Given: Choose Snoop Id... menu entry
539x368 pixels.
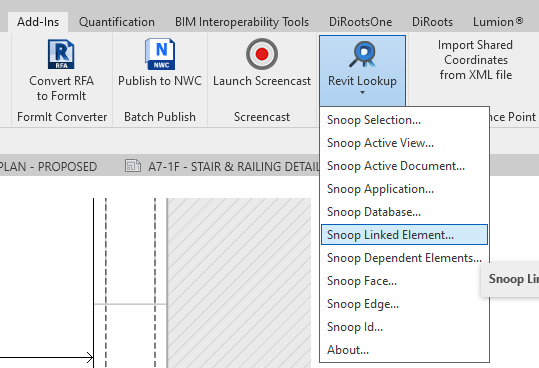Looking at the screenshot, I should click(x=405, y=327).
